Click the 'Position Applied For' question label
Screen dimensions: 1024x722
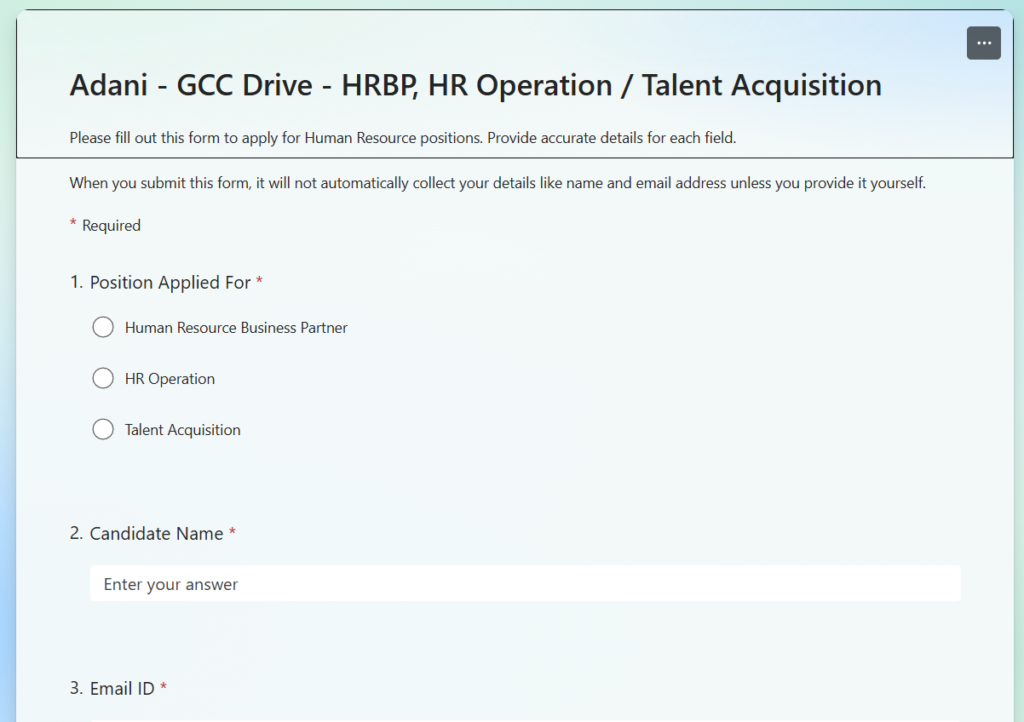pyautogui.click(x=170, y=282)
